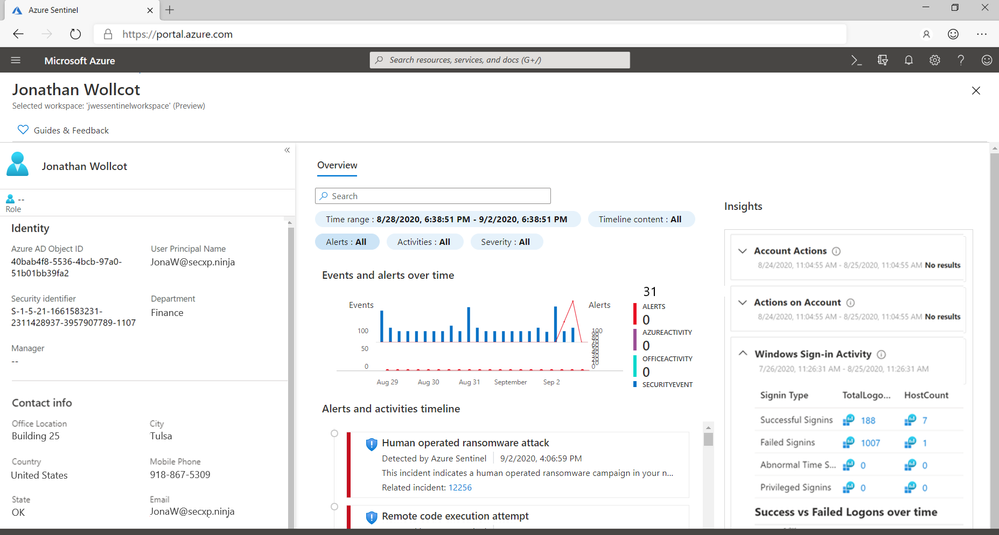Open the Severity : All filter
The image size is (999, 535).
[x=507, y=242]
